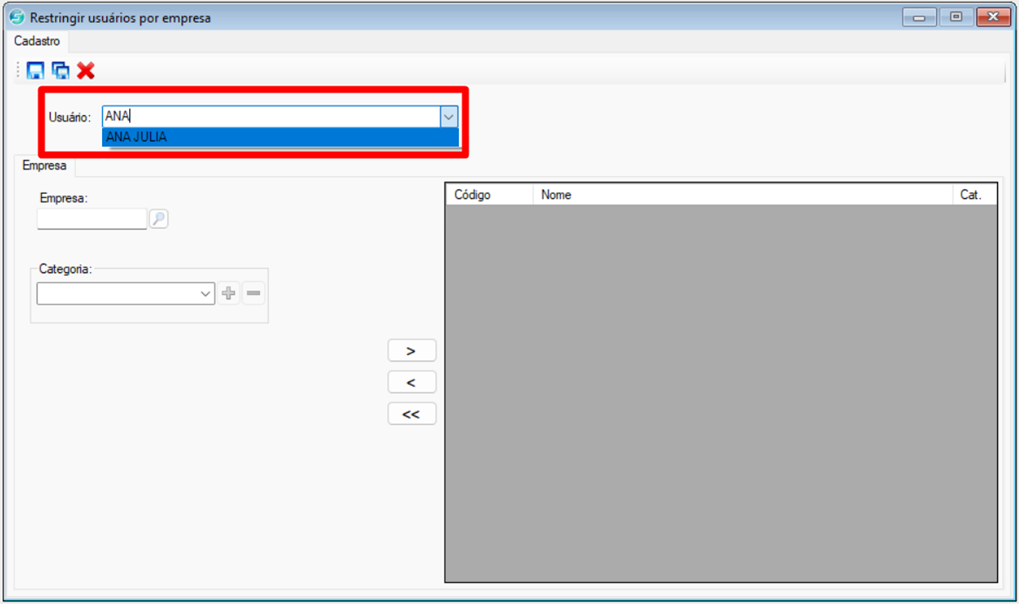Click the red X delete toolbar icon
Screen dimensions: 1019x604
tap(86, 70)
